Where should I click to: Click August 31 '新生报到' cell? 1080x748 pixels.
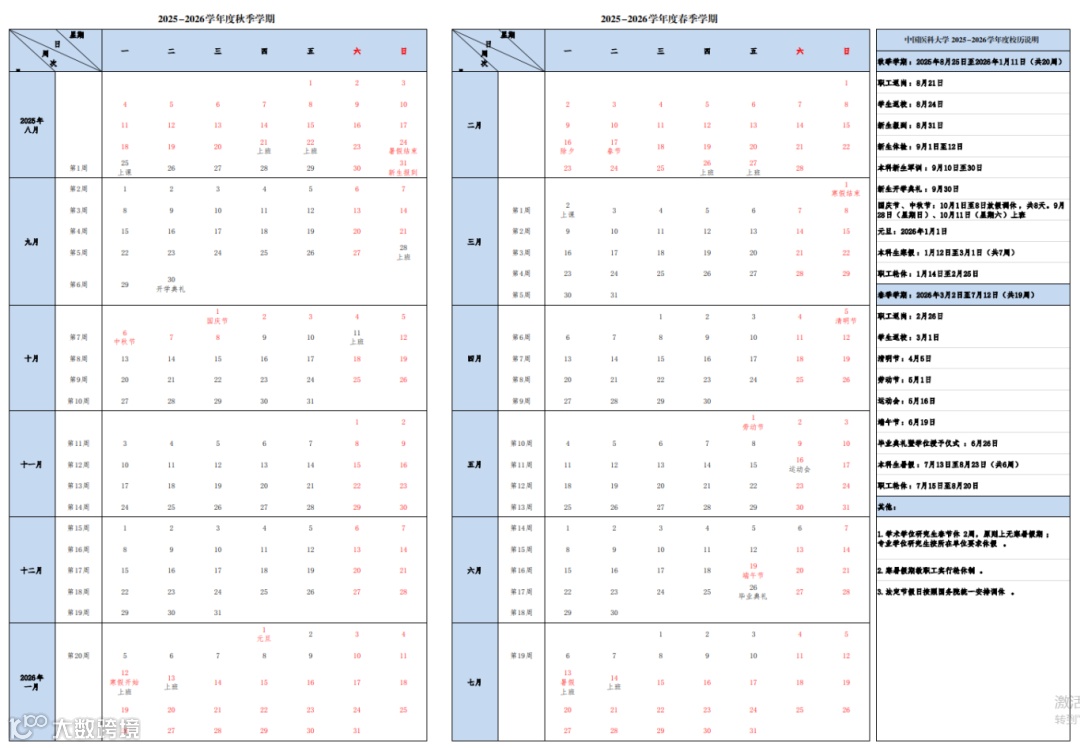click(403, 167)
